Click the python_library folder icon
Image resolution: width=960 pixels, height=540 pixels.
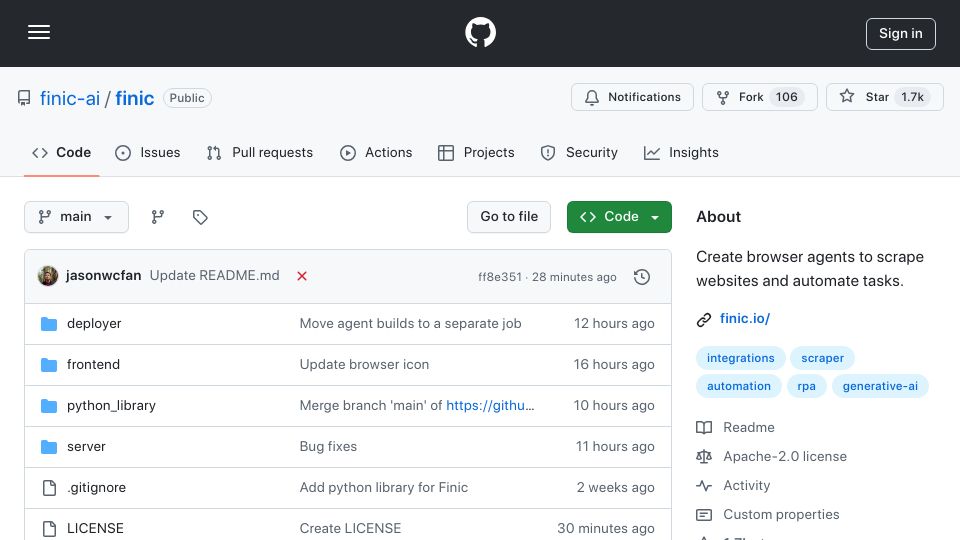click(49, 406)
